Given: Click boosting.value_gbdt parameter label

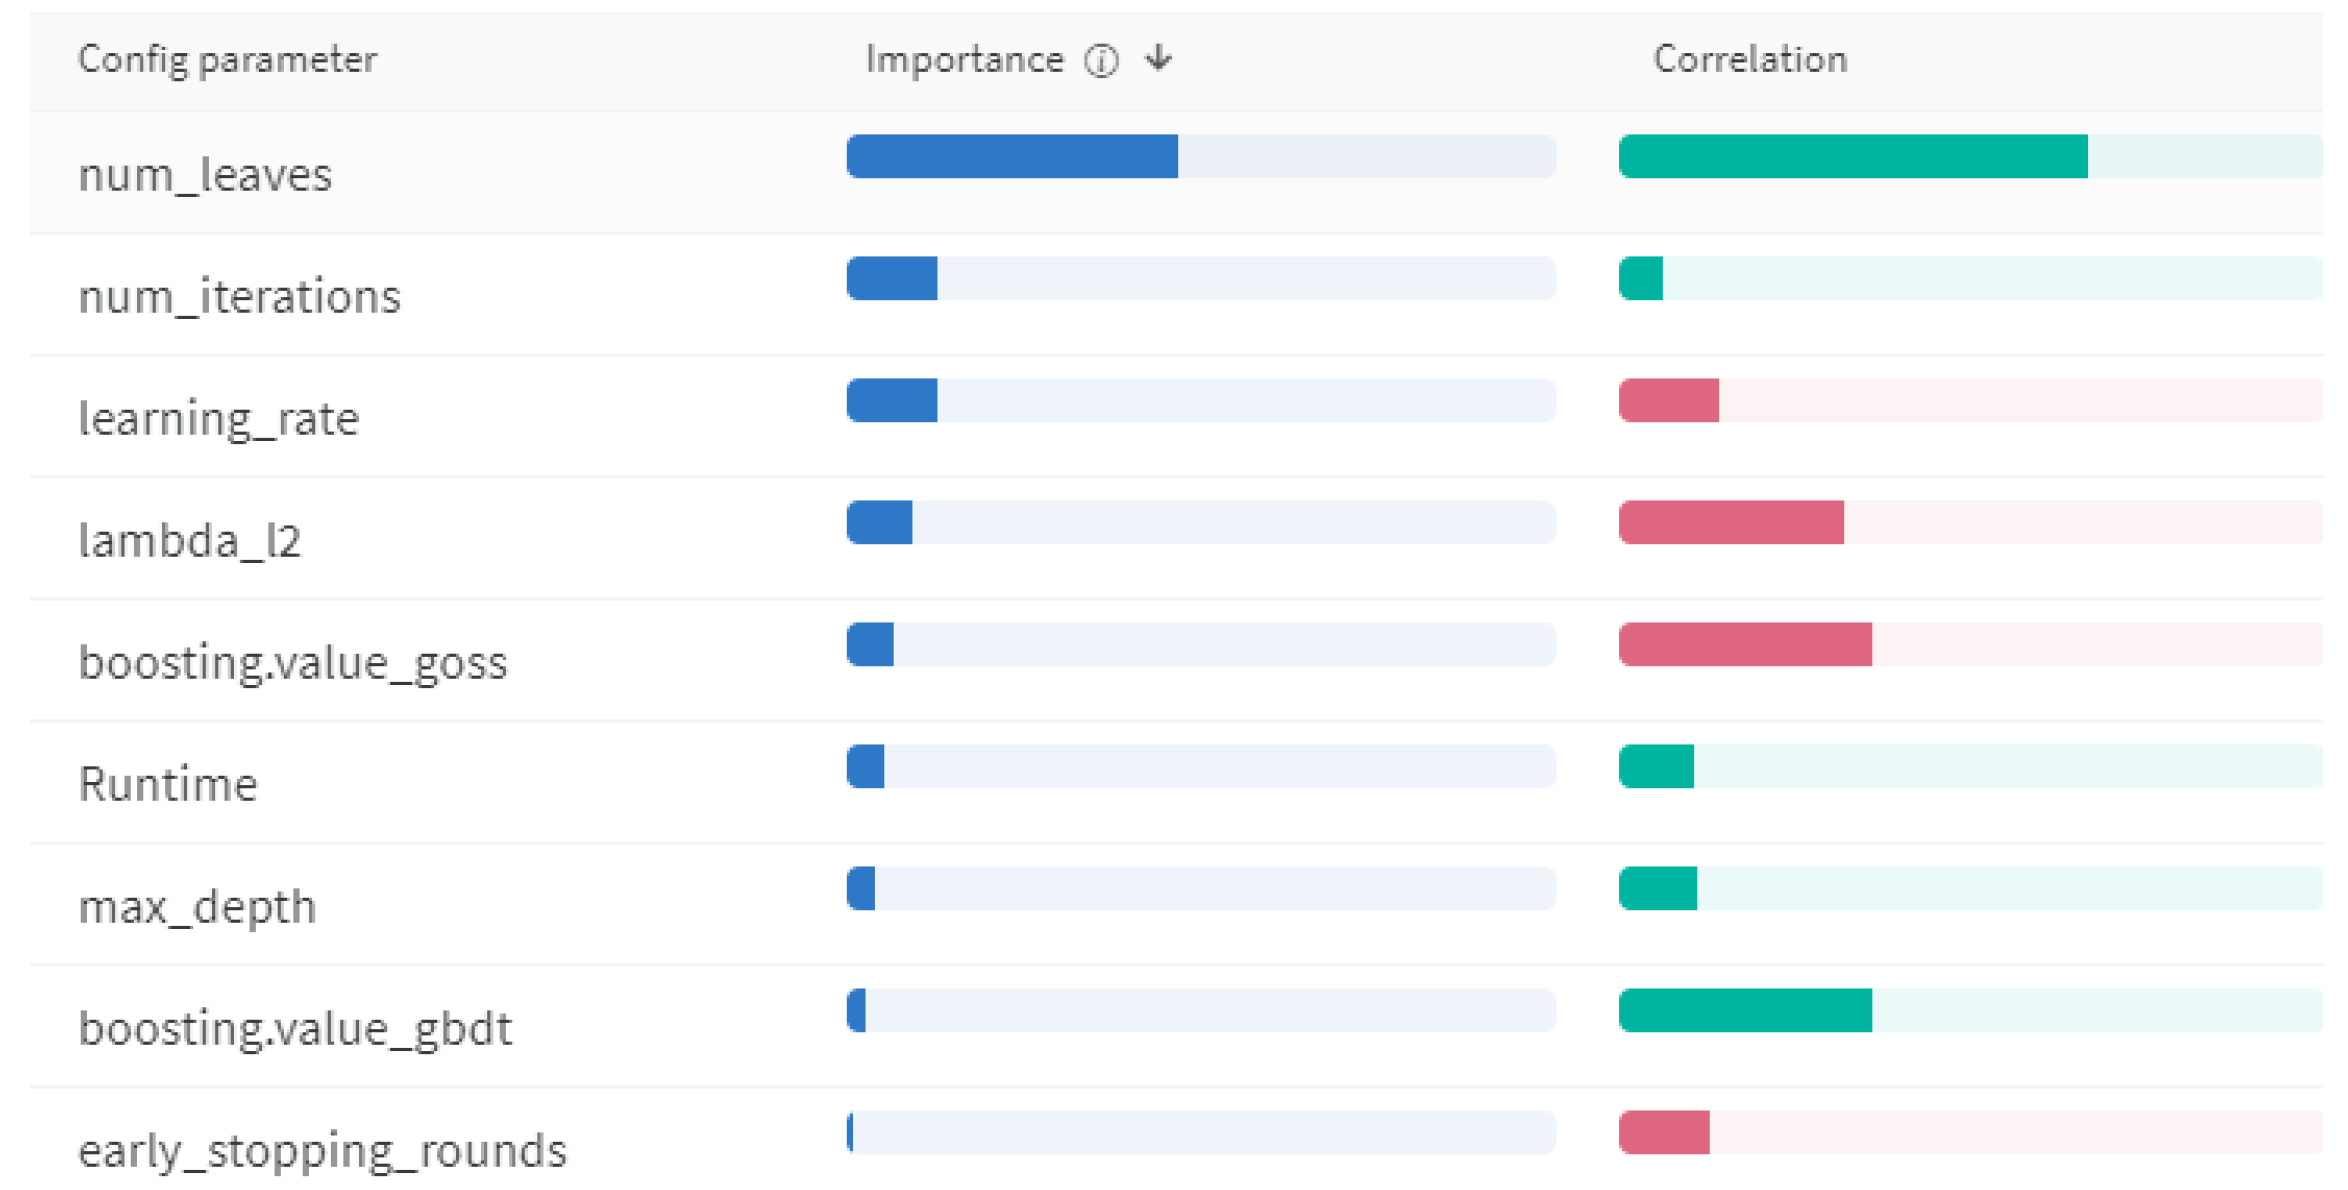Looking at the screenshot, I should coord(295,1029).
